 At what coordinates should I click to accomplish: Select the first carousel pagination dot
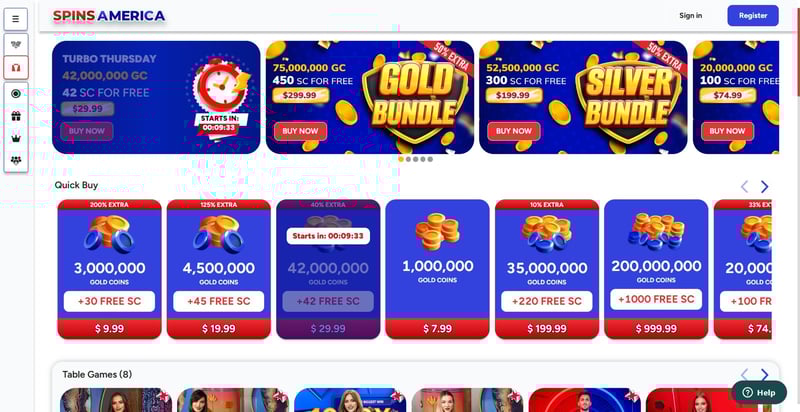tap(401, 159)
